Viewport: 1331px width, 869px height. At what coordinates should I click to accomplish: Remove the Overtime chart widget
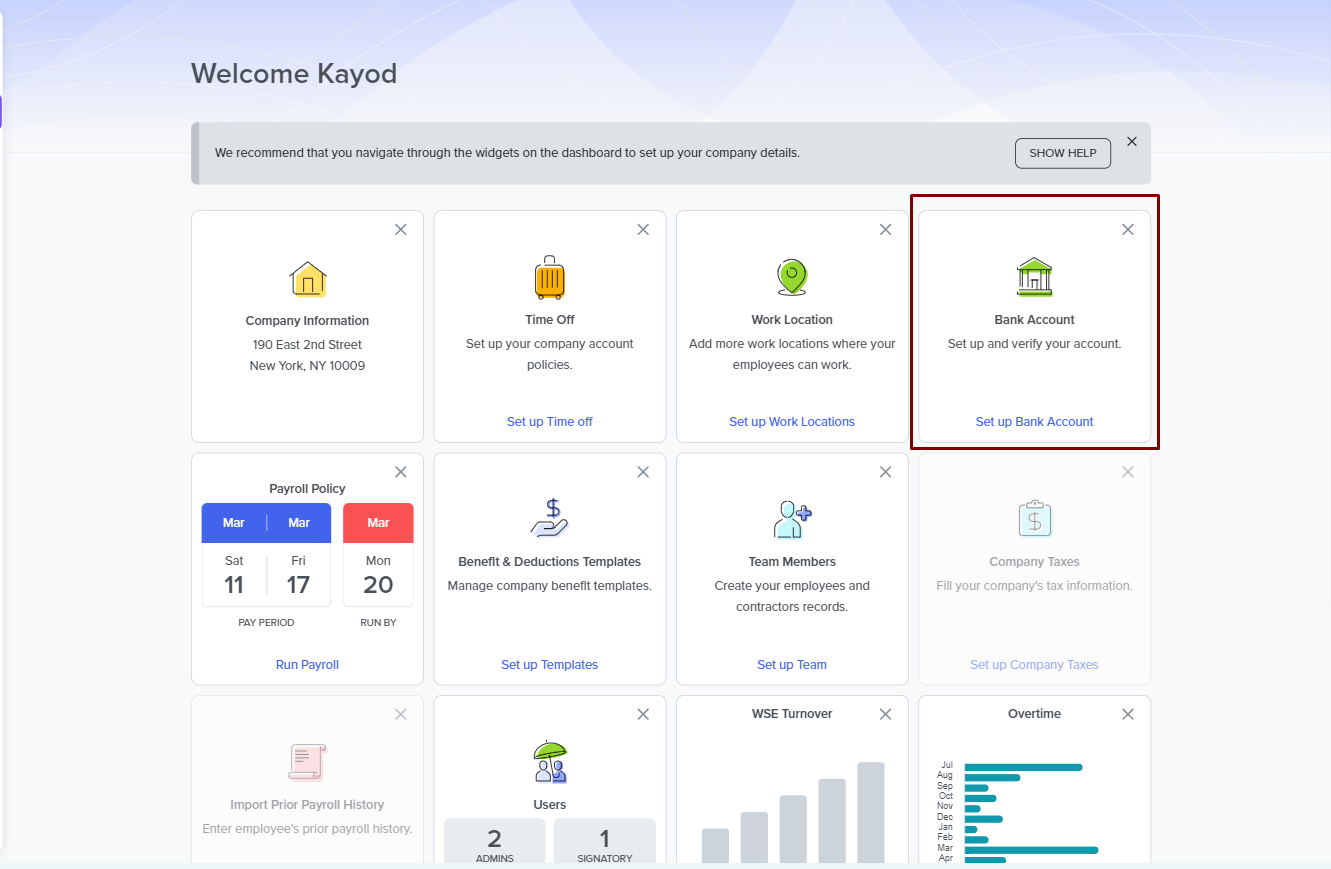(x=1128, y=714)
